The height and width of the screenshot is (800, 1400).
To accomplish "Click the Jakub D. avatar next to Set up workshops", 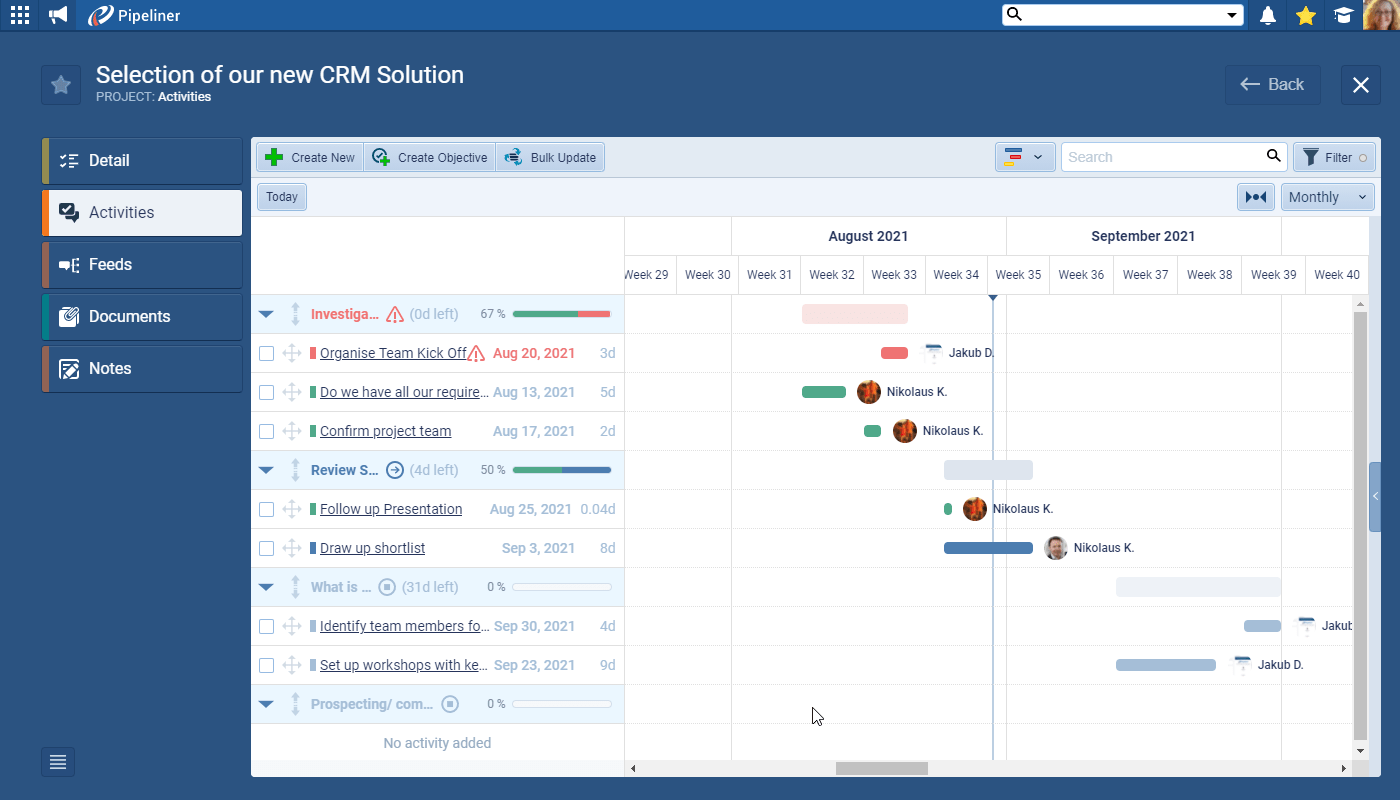I will pos(1241,664).
